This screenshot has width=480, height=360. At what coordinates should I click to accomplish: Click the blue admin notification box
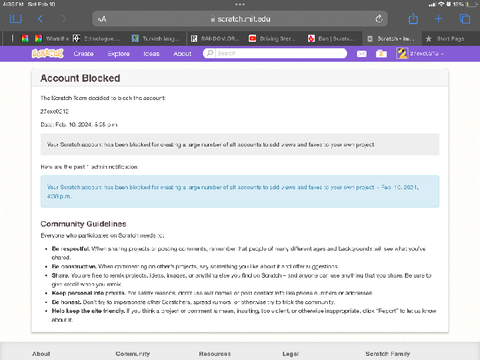coord(240,192)
